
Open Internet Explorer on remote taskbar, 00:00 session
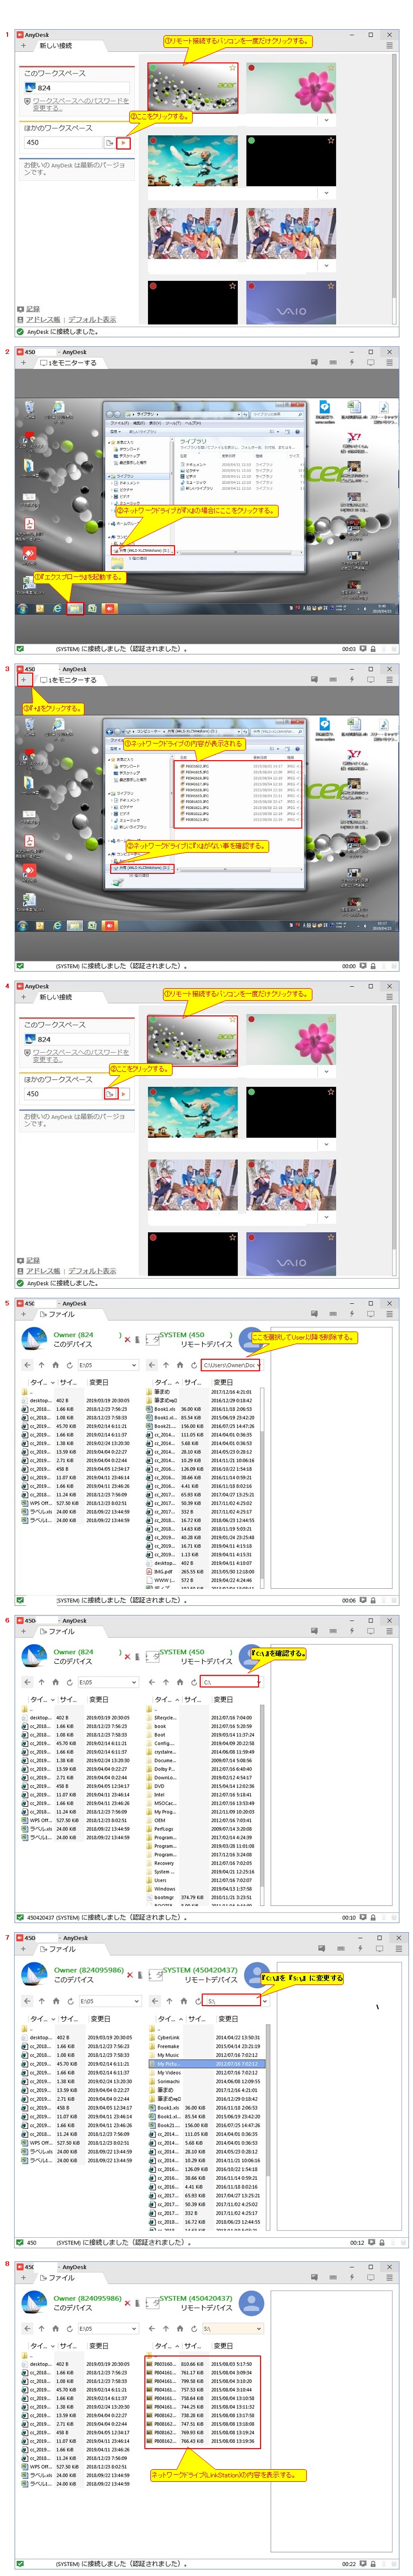(57, 925)
